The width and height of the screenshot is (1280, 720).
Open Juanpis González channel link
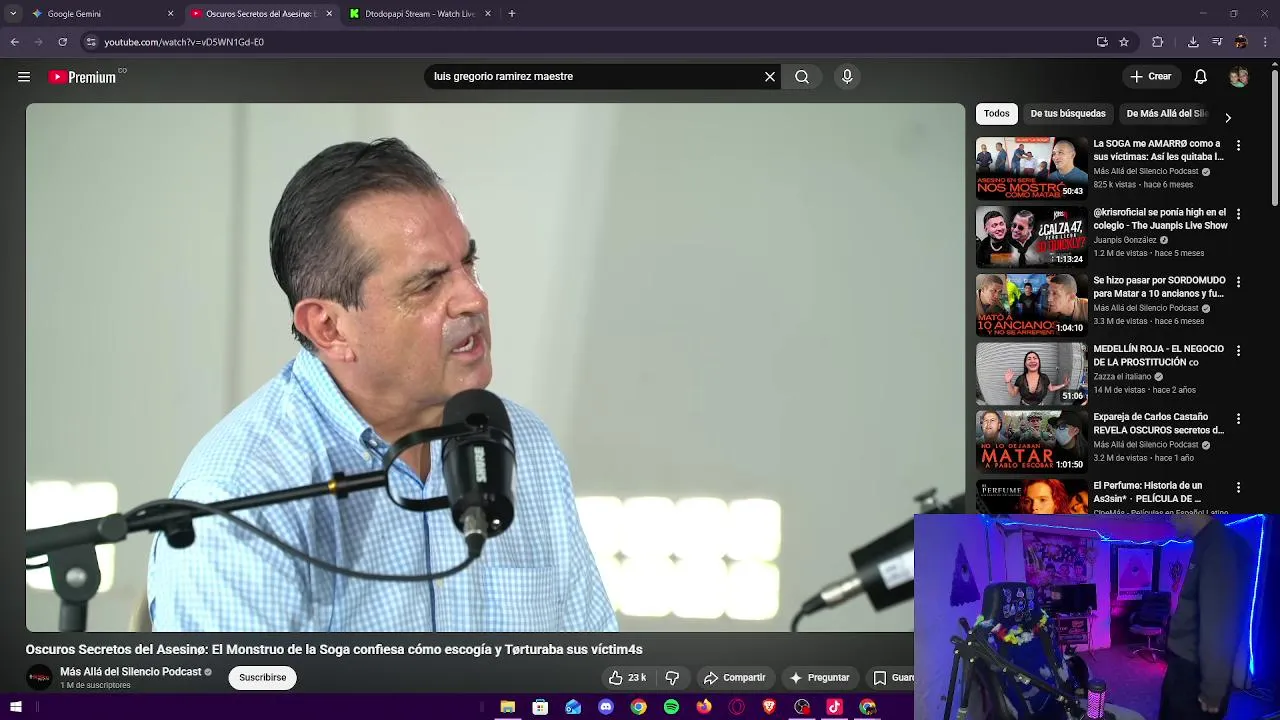point(1125,240)
